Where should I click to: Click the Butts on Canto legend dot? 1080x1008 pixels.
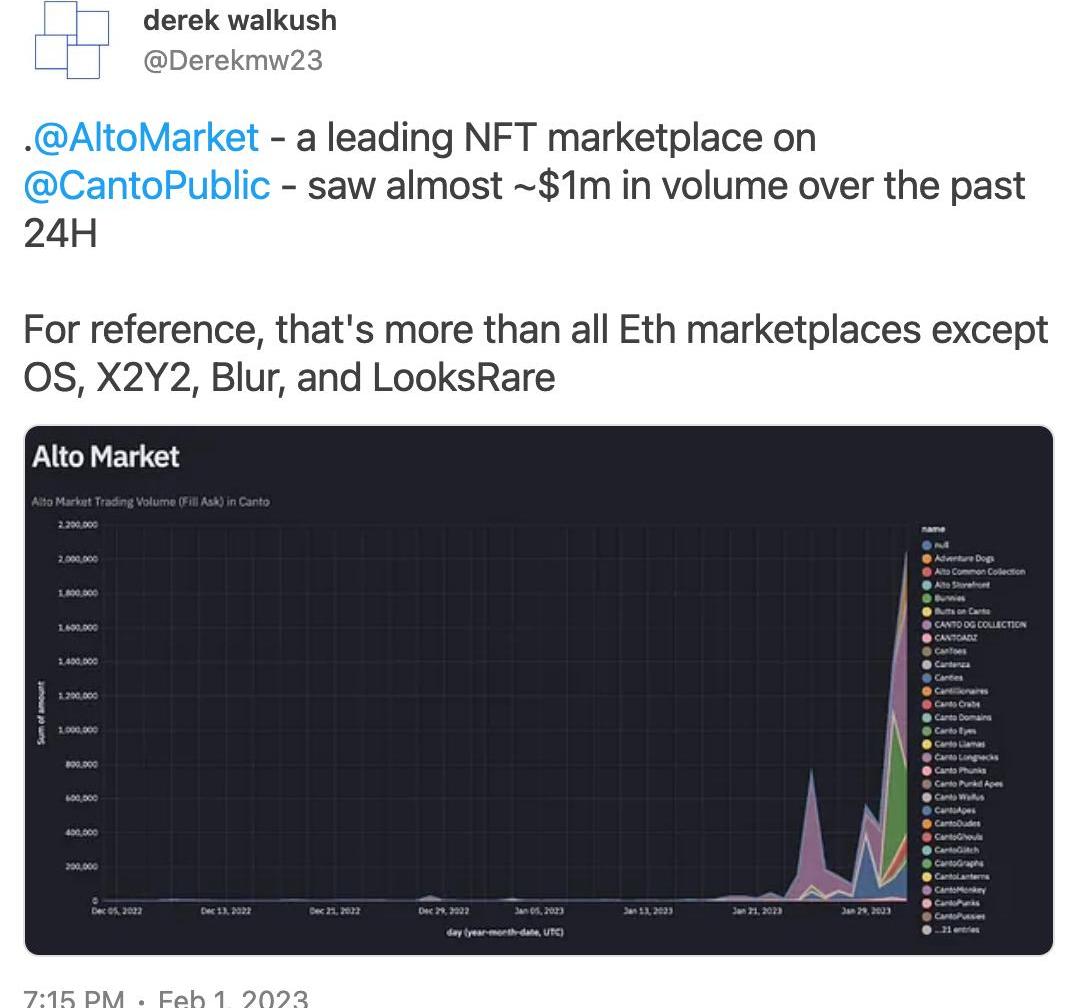927,611
